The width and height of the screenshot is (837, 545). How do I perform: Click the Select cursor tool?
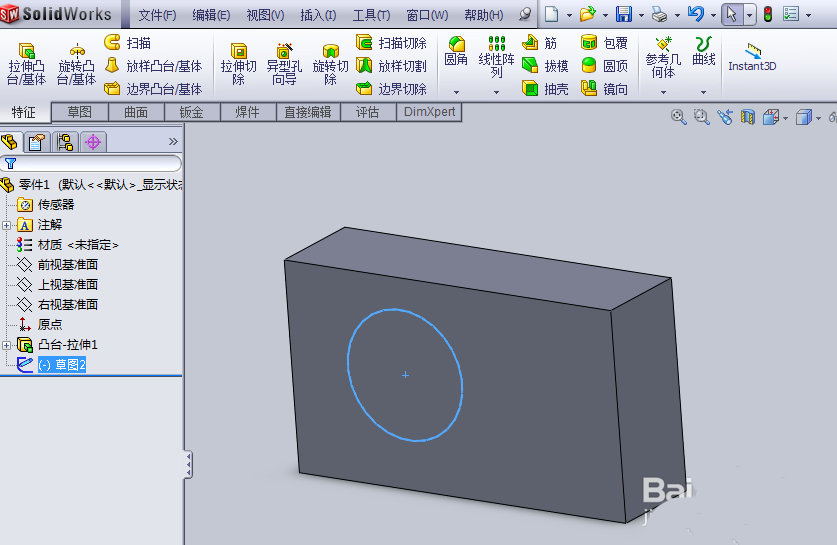[x=732, y=14]
